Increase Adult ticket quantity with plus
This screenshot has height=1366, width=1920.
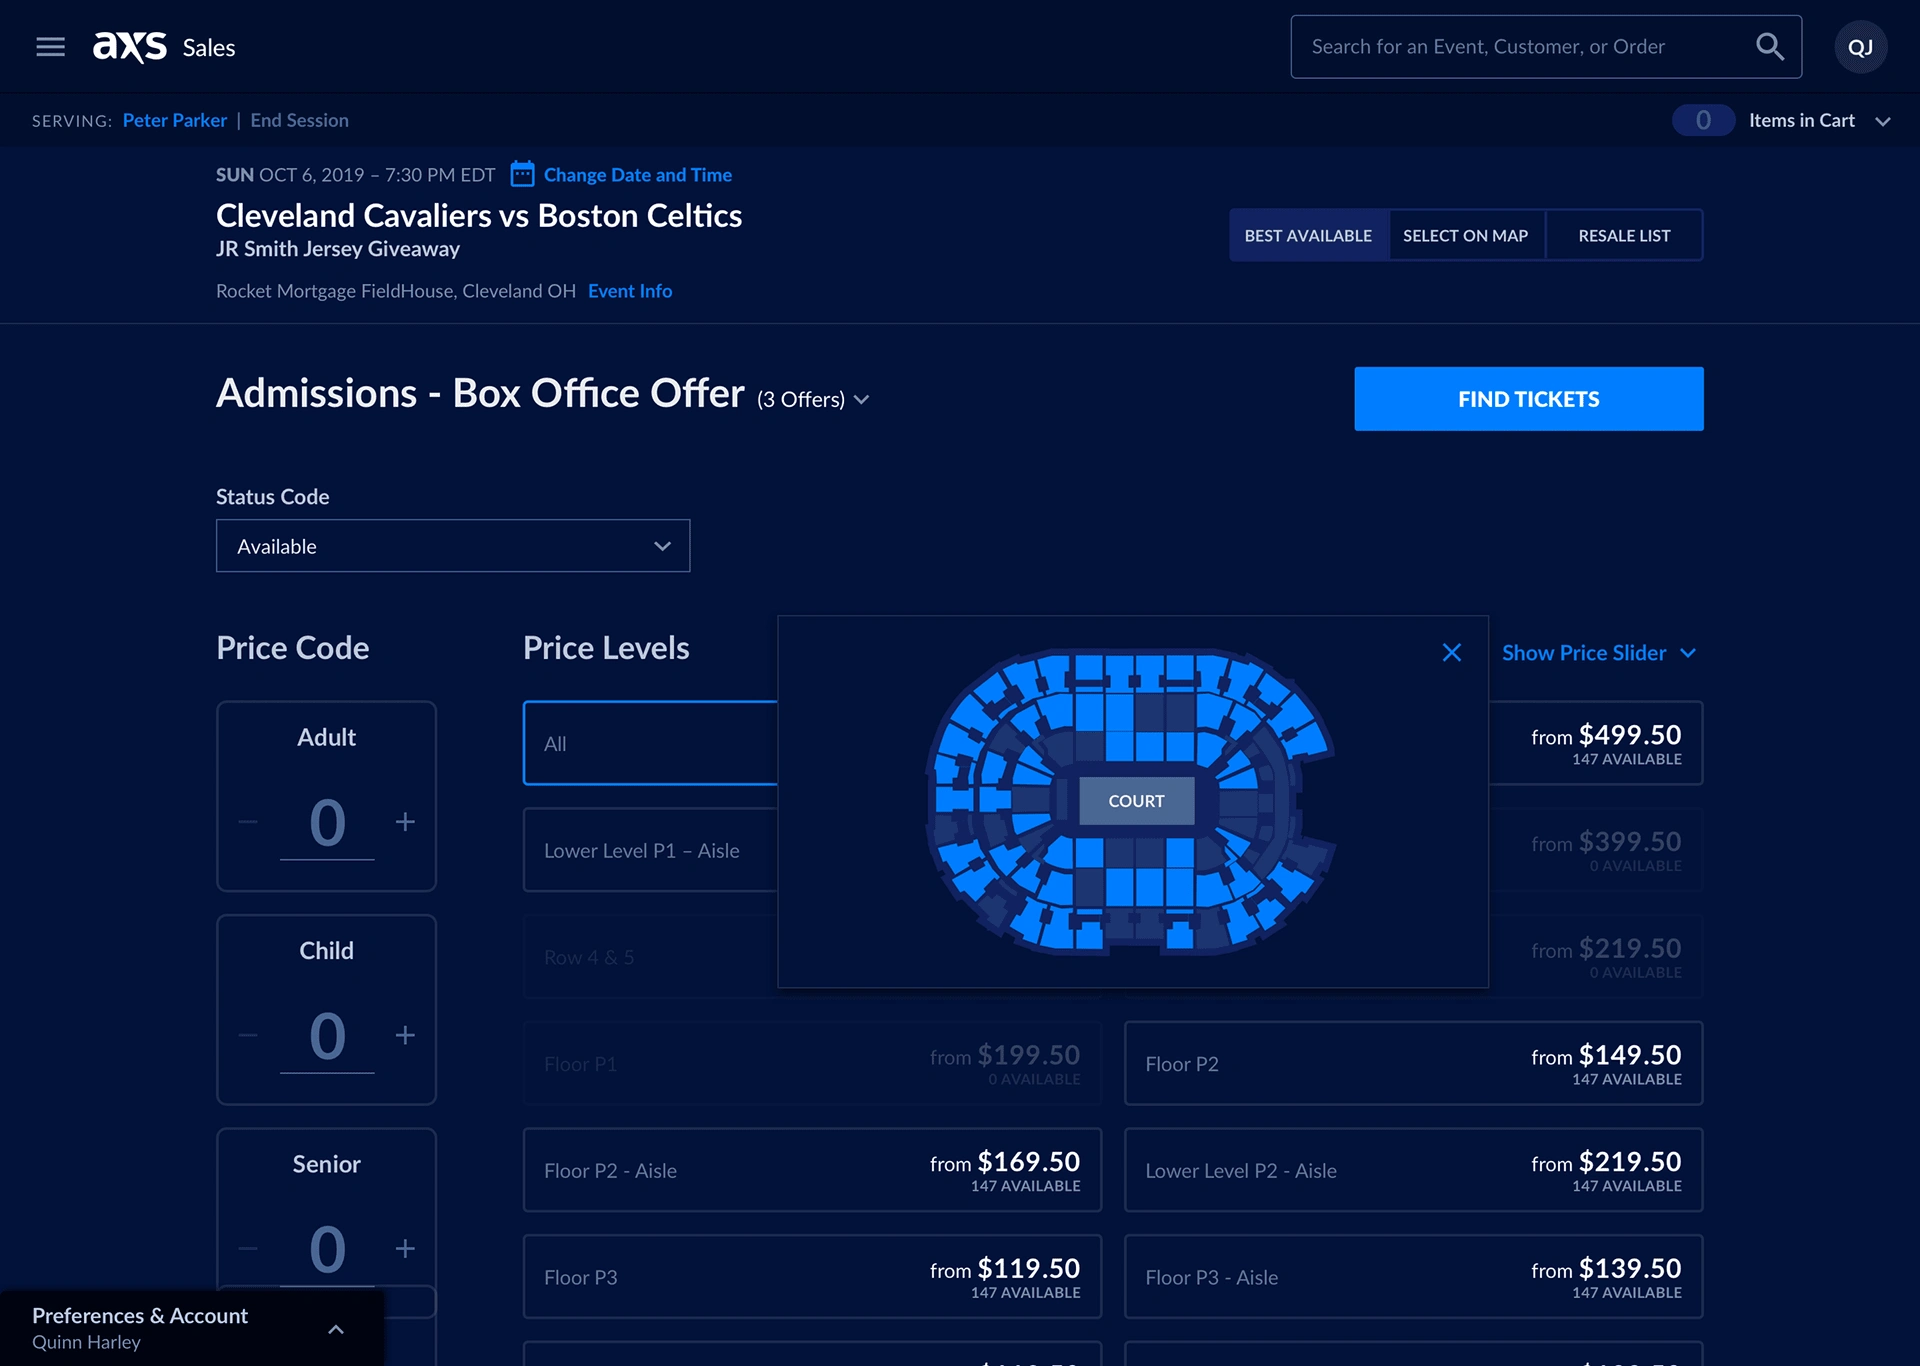pyautogui.click(x=405, y=822)
